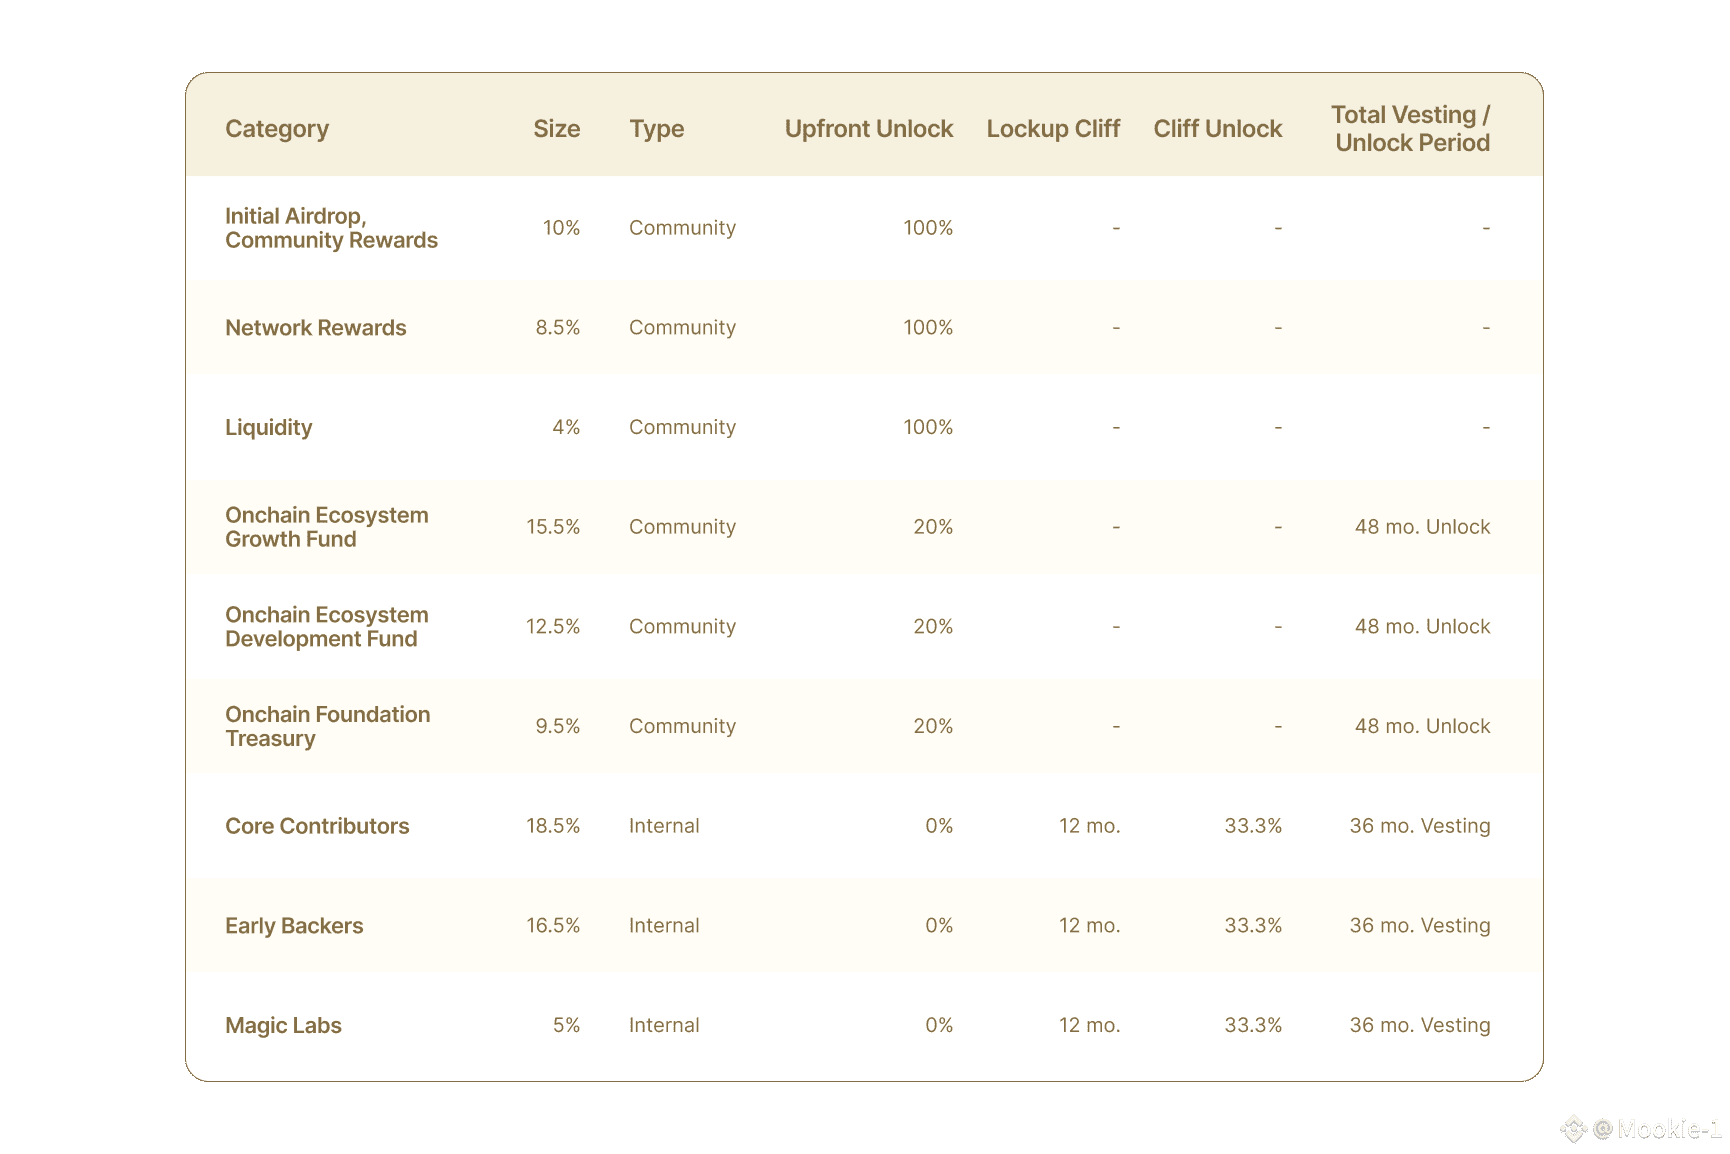Click Internal type in Core Contributors row
The width and height of the screenshot is (1730, 1154).
click(664, 826)
